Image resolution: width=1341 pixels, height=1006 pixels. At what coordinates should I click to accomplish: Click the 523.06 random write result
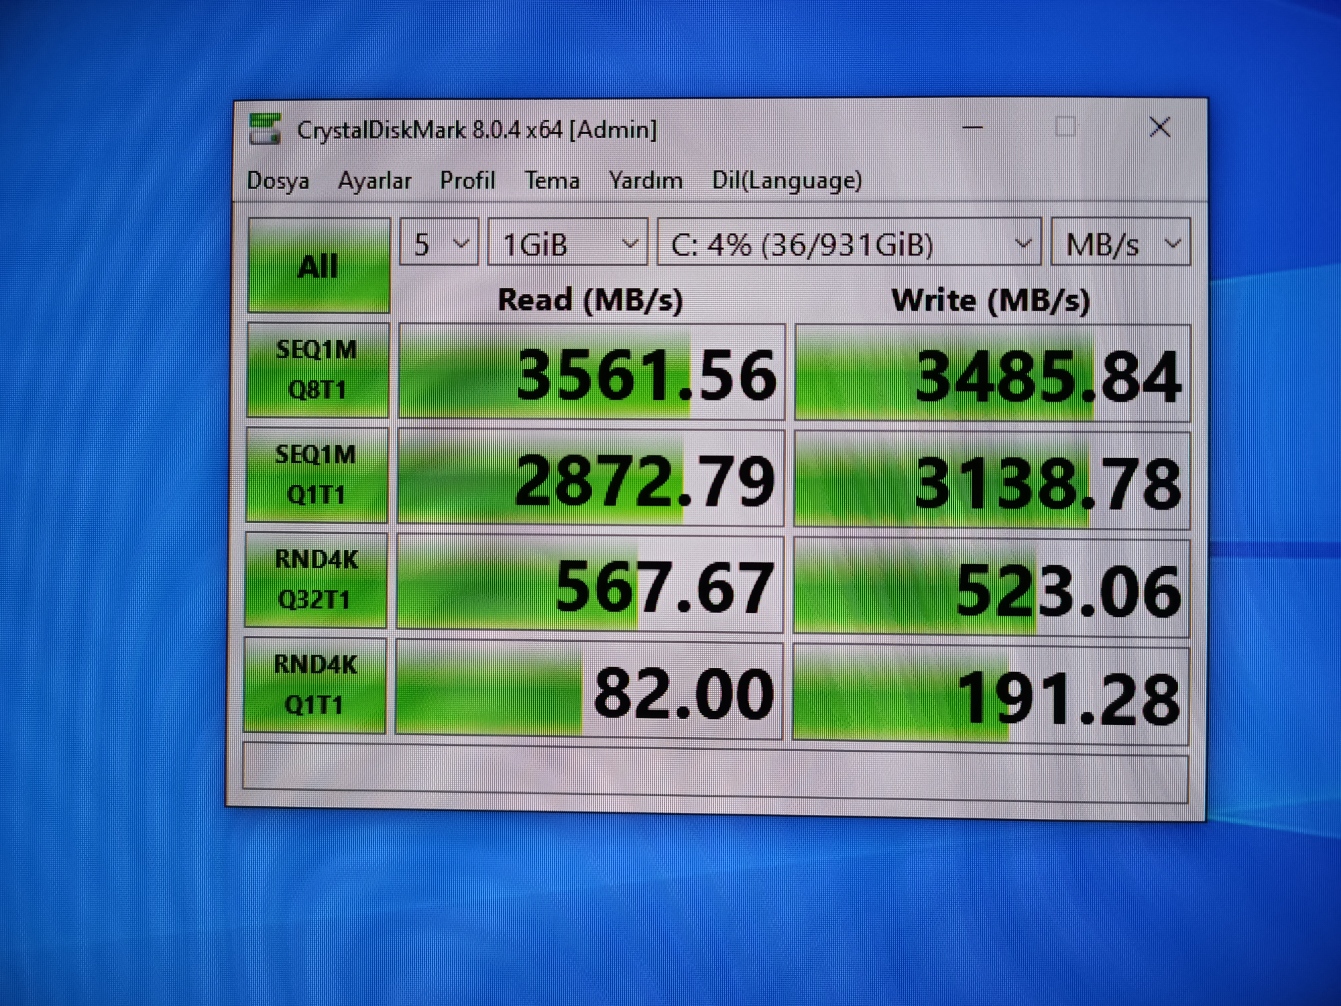[991, 587]
